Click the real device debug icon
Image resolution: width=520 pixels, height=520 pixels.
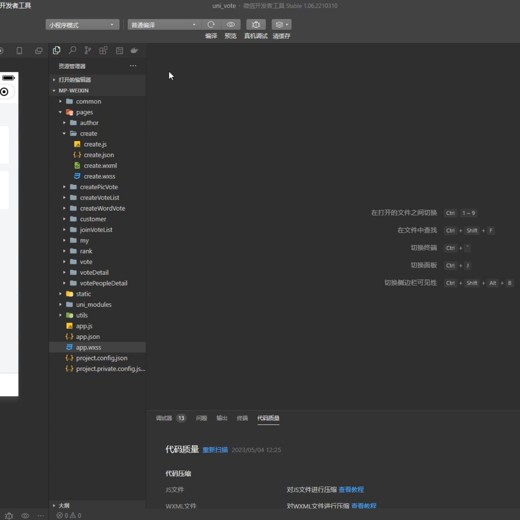click(x=256, y=25)
